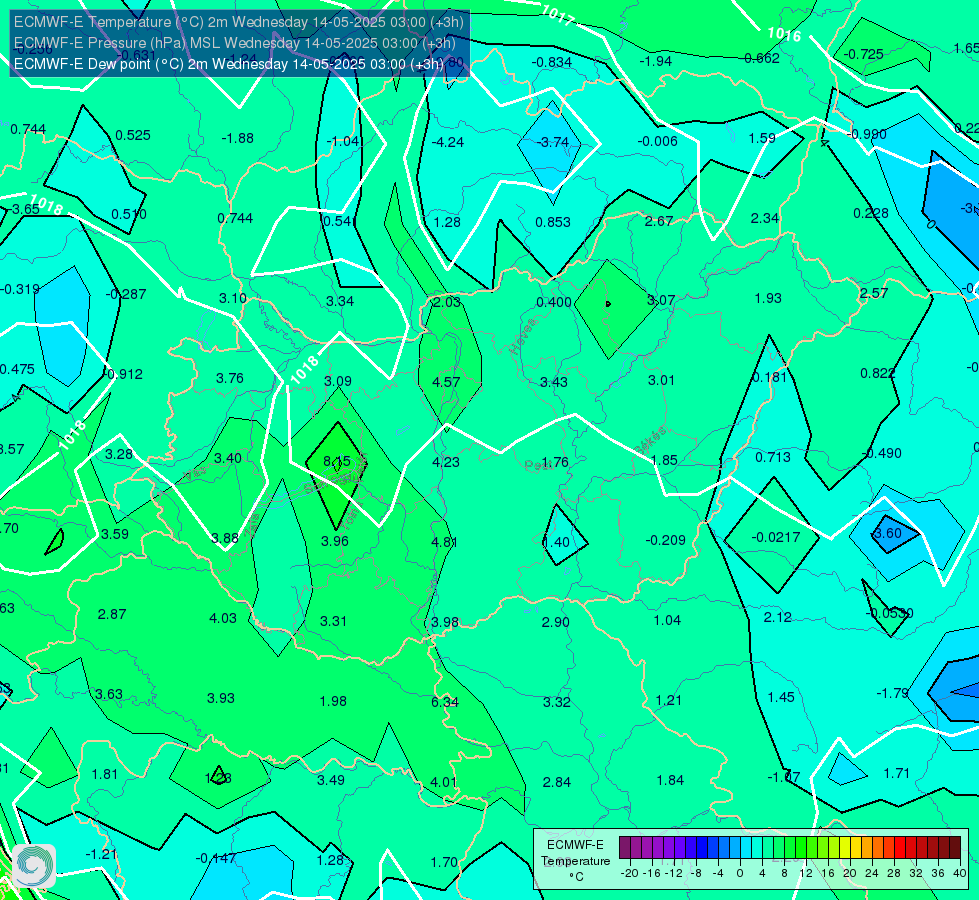This screenshot has width=979, height=900.
Task: Click the 4.01 temperature value
Action: [443, 782]
